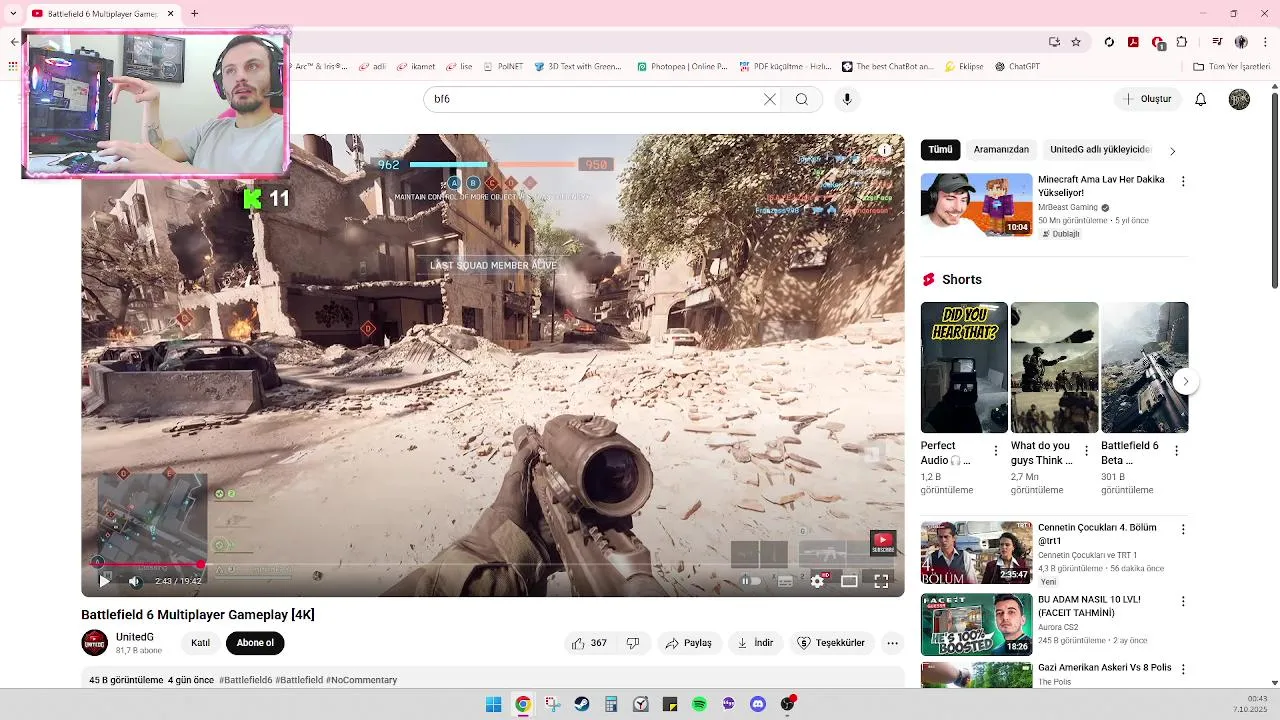This screenshot has width=1280, height=720.
Task: Click the Abone ol subscribe button
Action: tap(255, 643)
